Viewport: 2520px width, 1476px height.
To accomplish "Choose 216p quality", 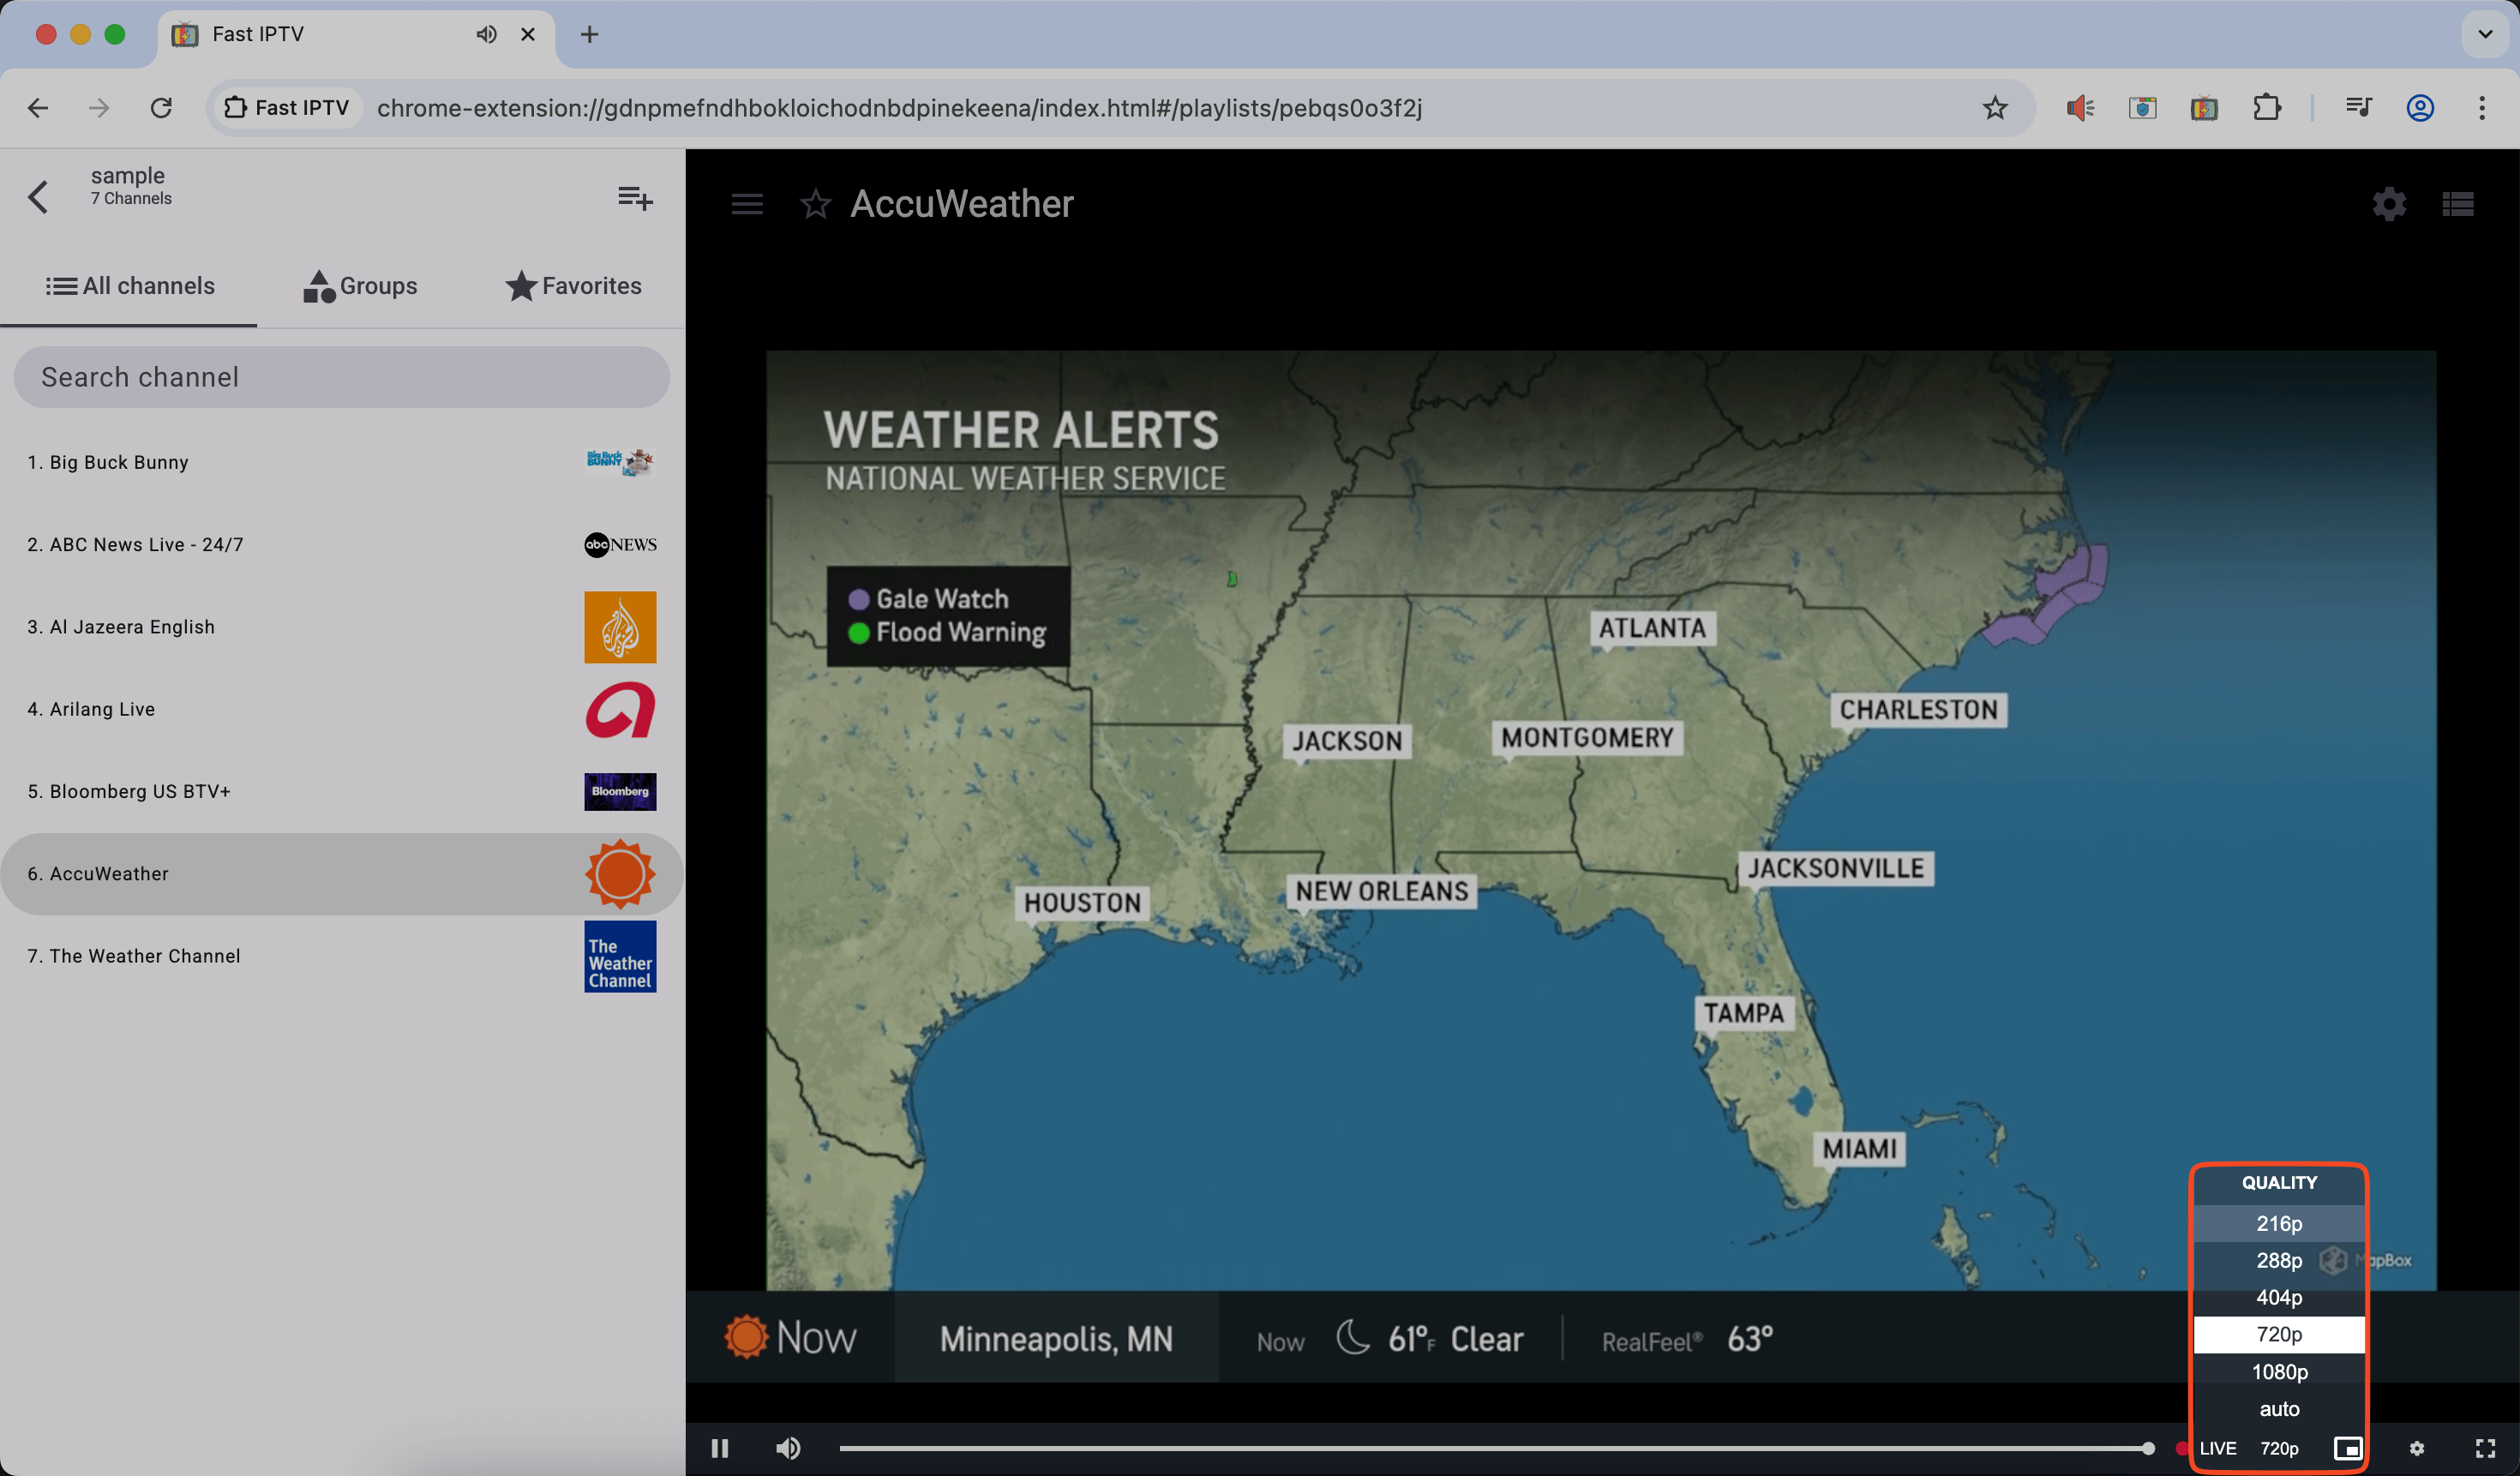I will click(2279, 1223).
